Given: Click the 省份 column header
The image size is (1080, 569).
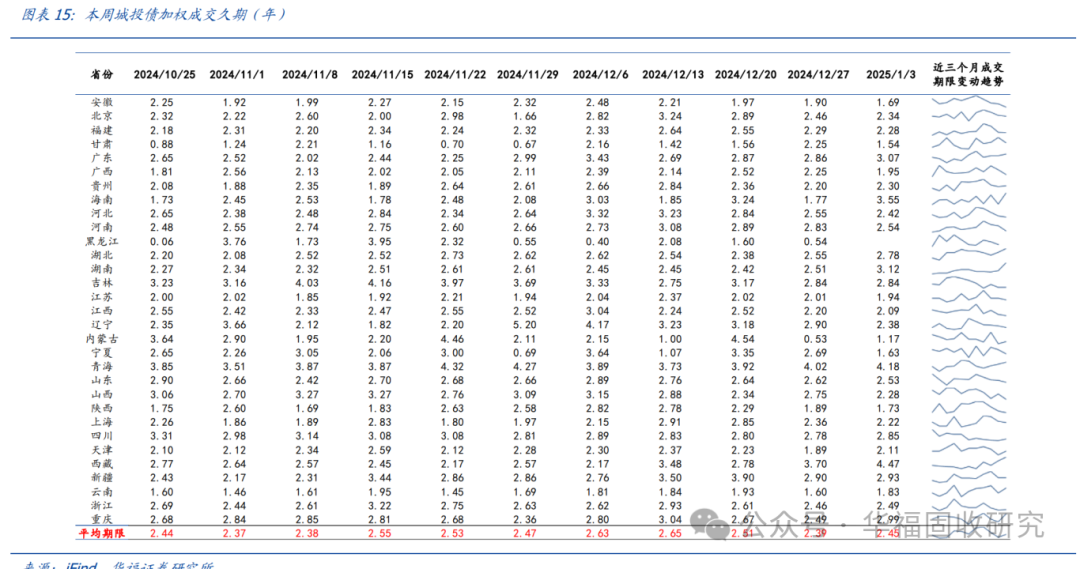Looking at the screenshot, I should click(101, 75).
